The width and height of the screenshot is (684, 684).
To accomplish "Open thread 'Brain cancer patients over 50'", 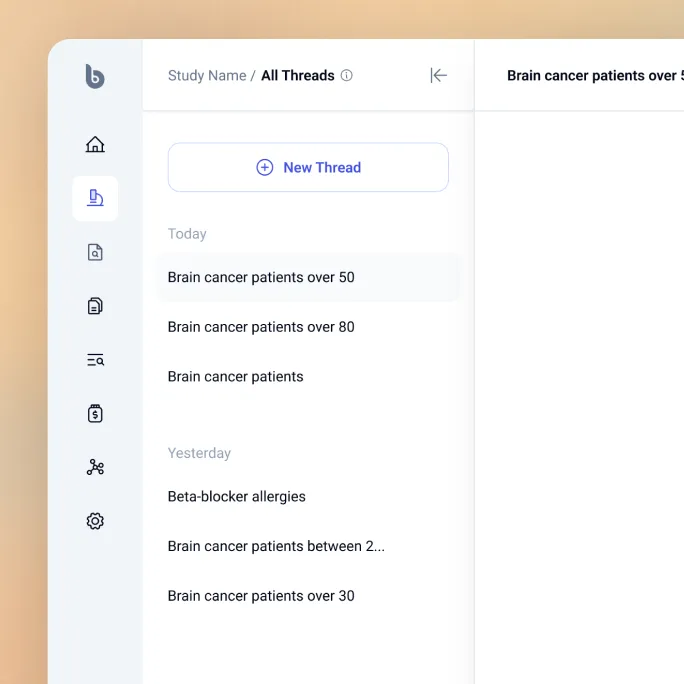I will point(308,277).
